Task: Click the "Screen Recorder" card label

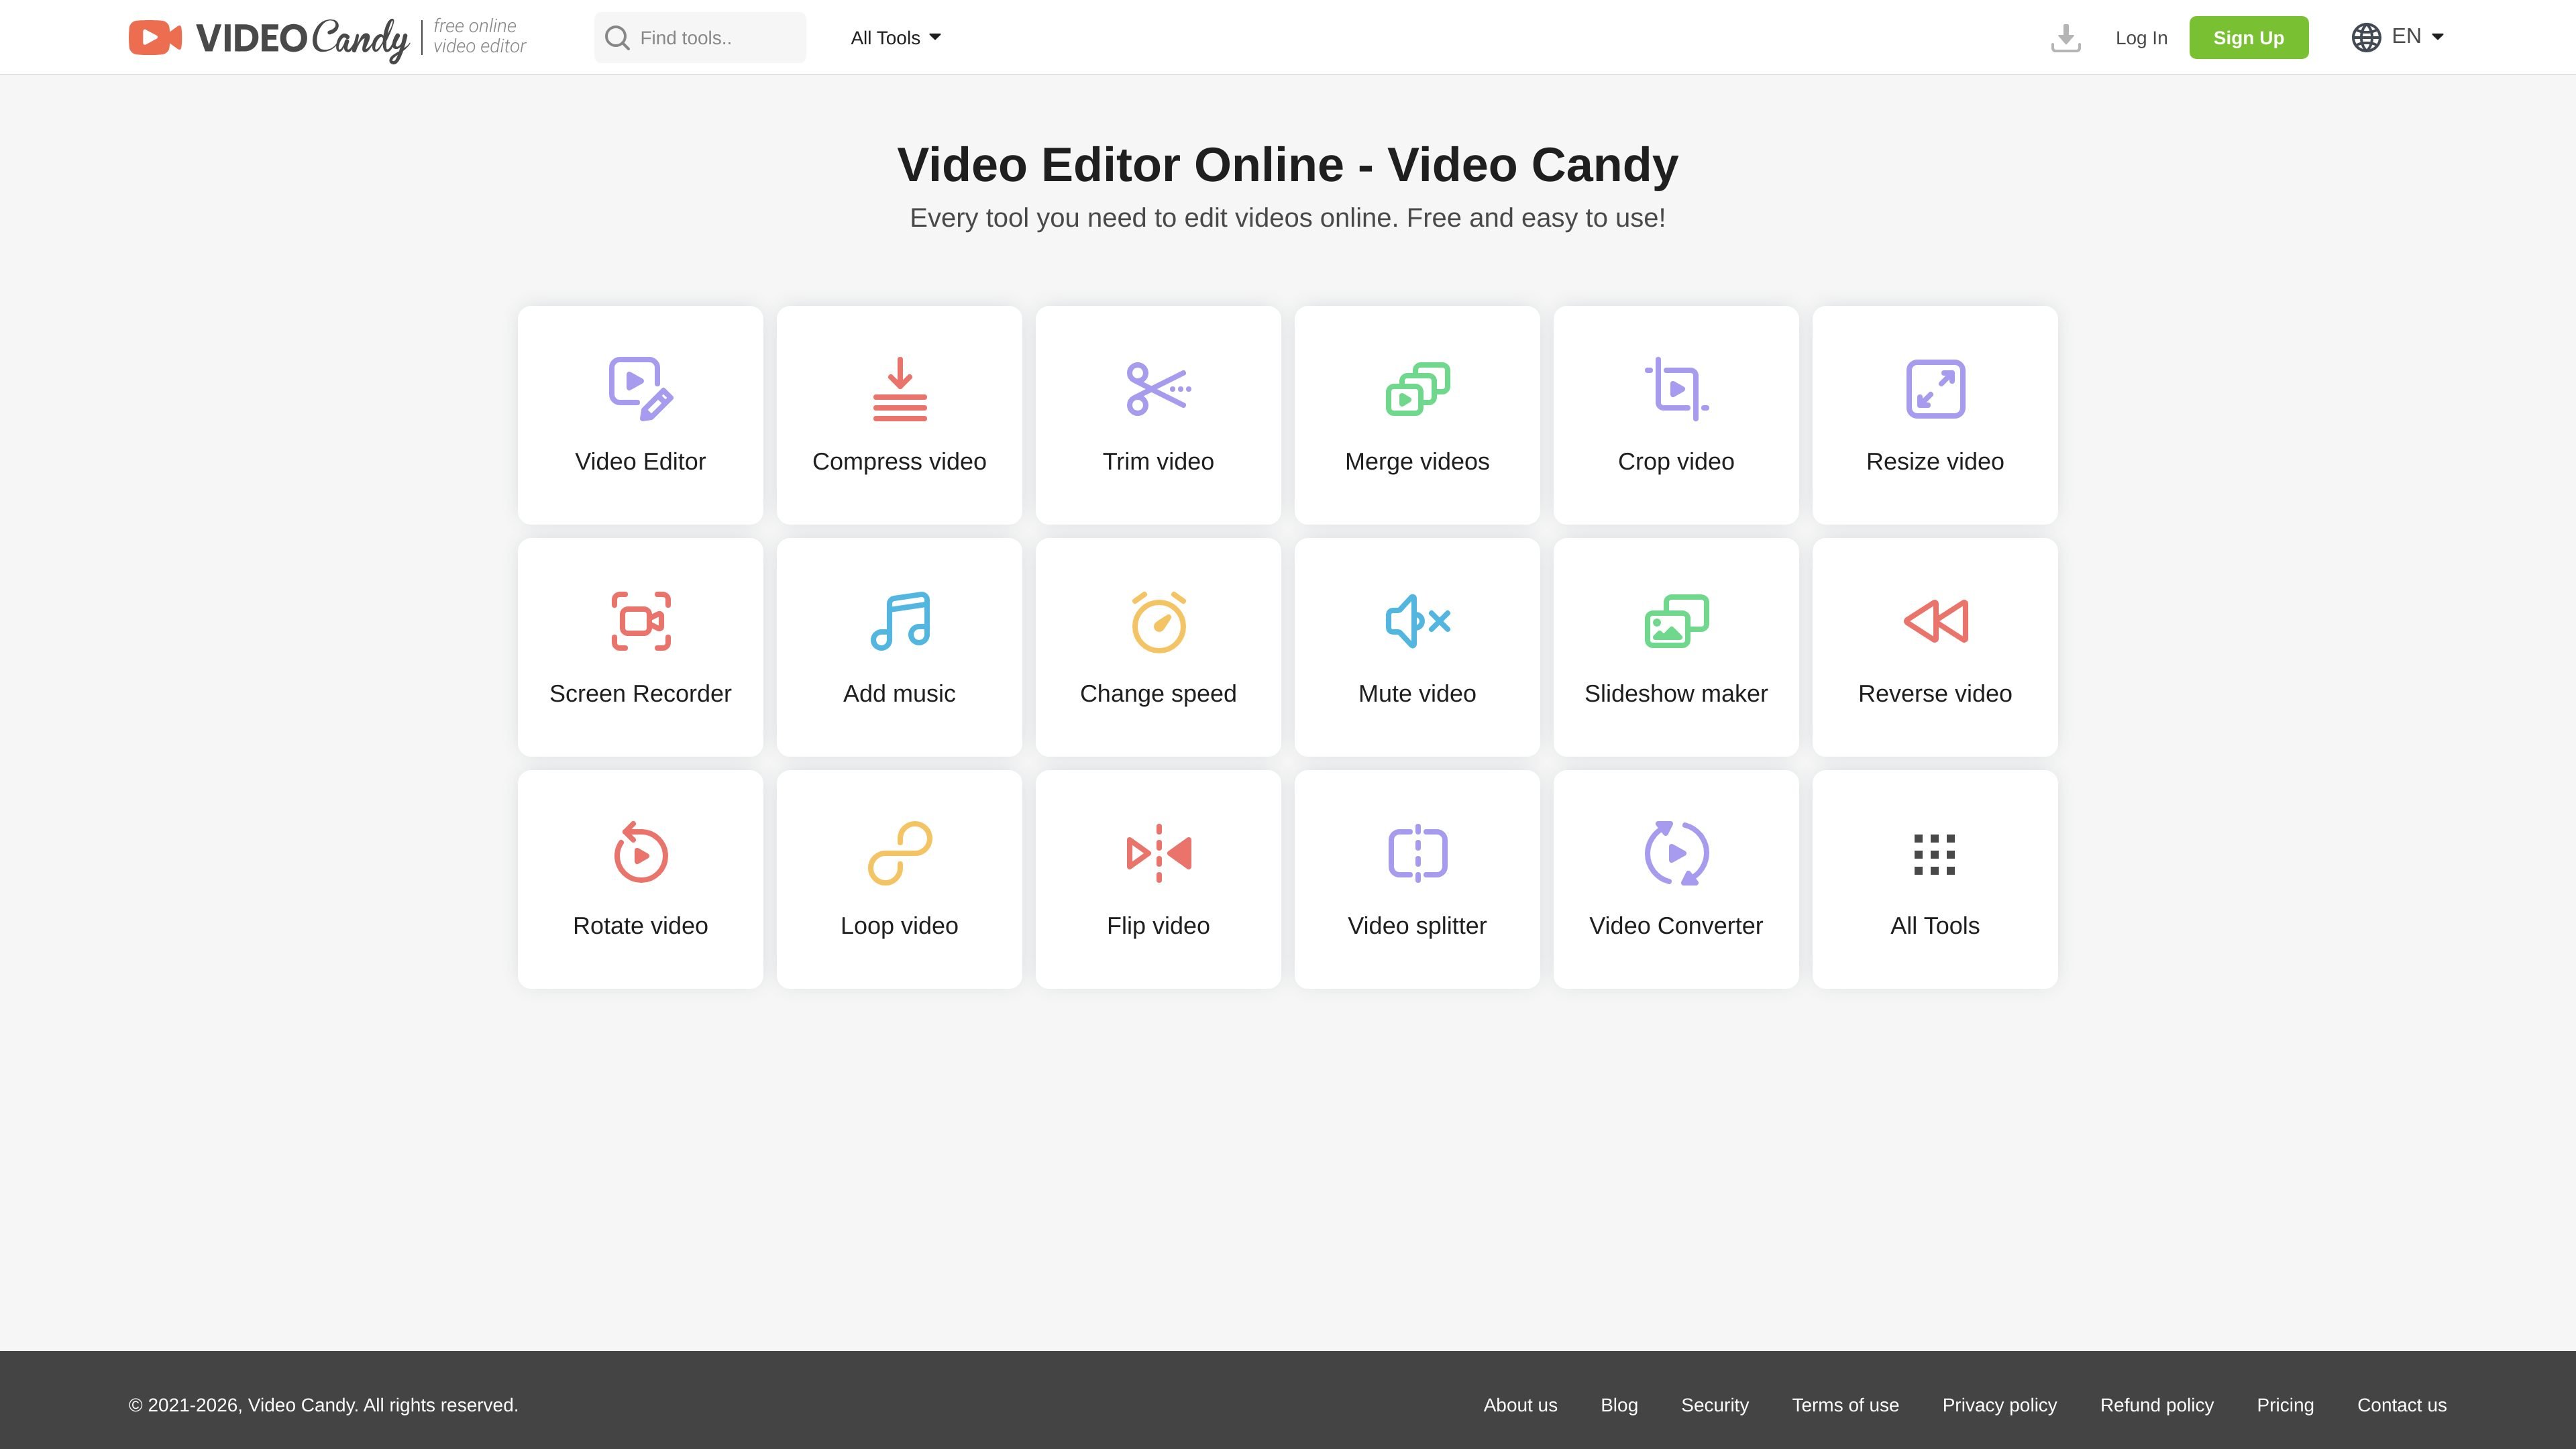Action: (x=641, y=694)
